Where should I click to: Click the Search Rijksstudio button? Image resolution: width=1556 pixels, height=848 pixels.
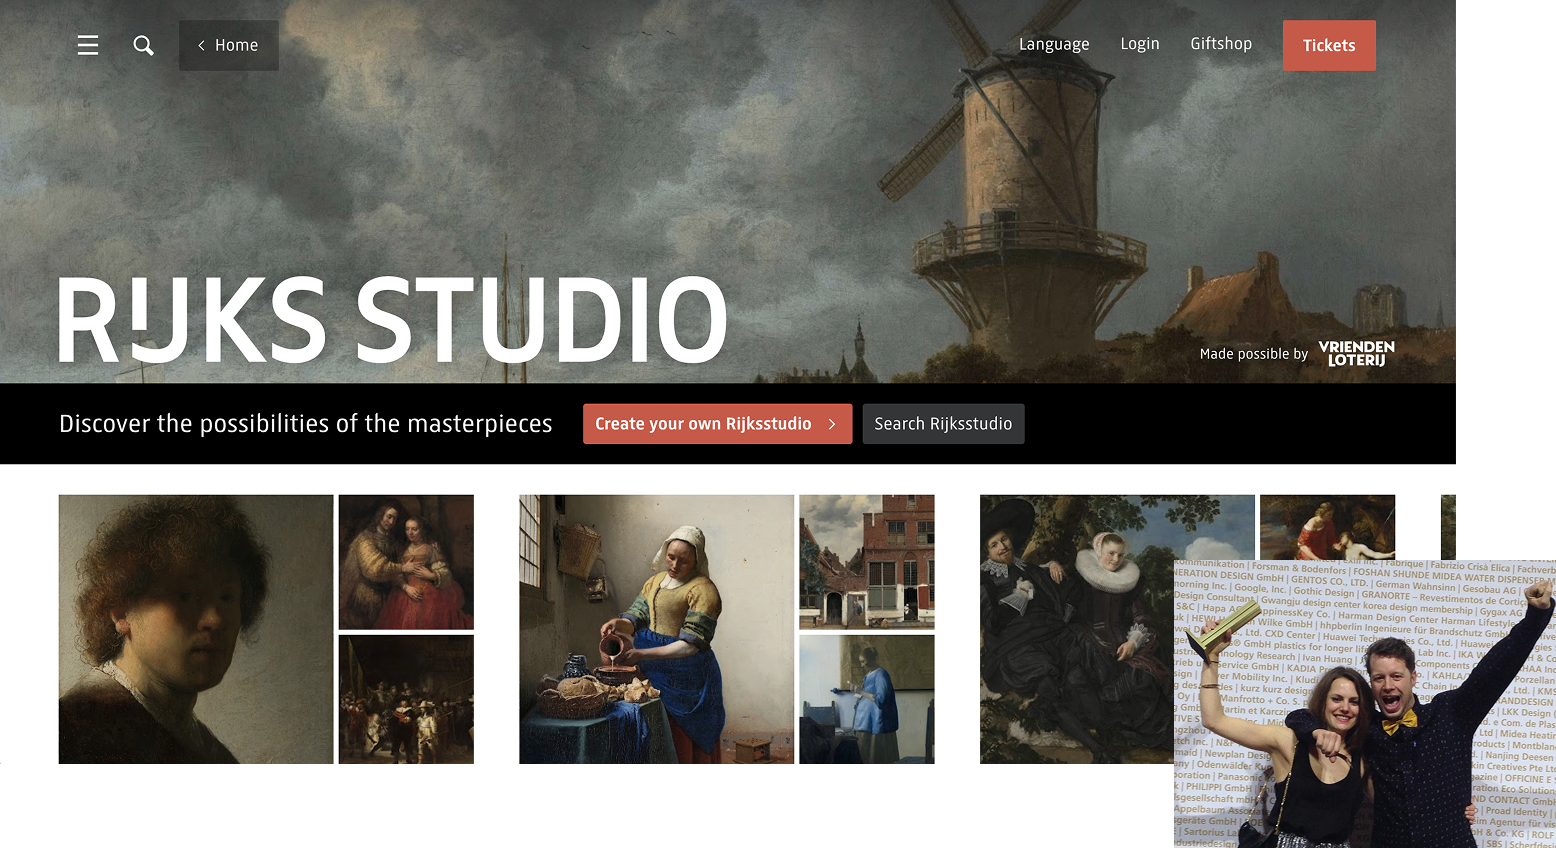tap(943, 424)
